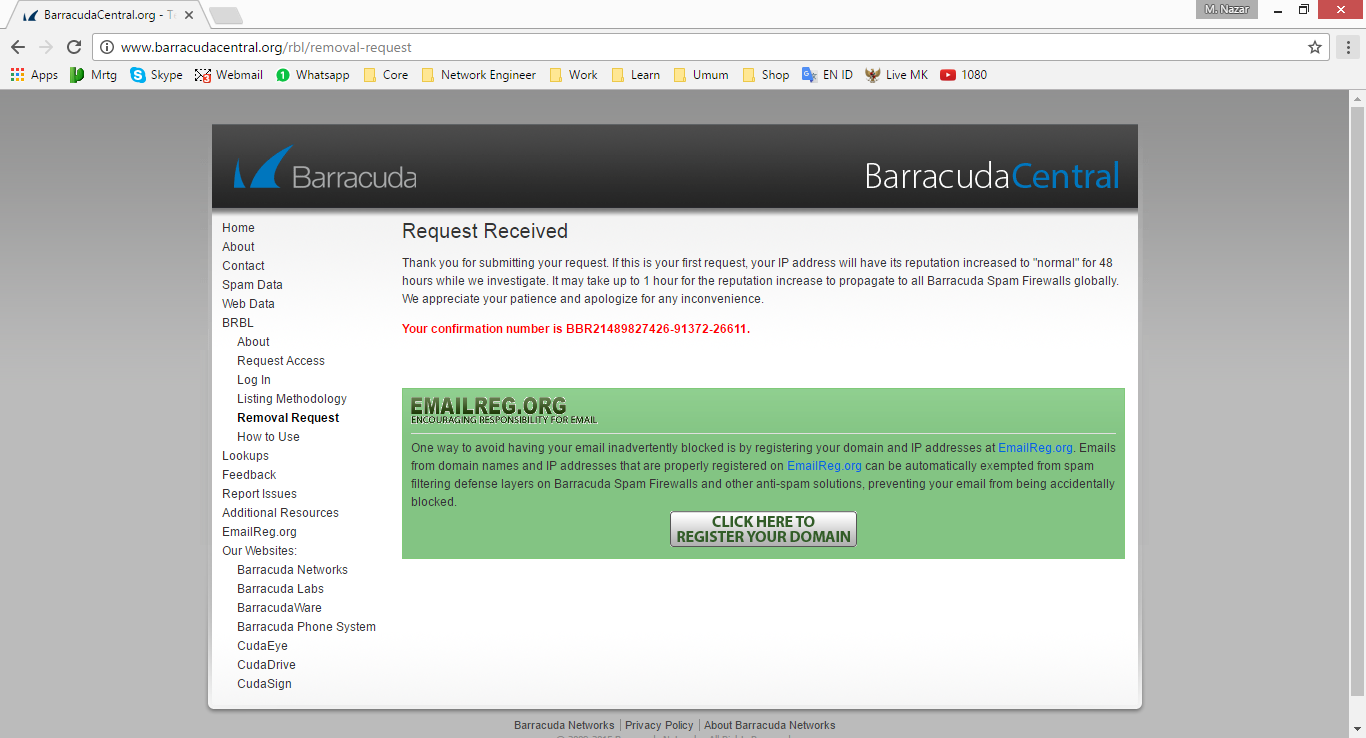Click the Webmail bookmark icon
Viewport: 1366px width, 738px height.
click(x=202, y=74)
